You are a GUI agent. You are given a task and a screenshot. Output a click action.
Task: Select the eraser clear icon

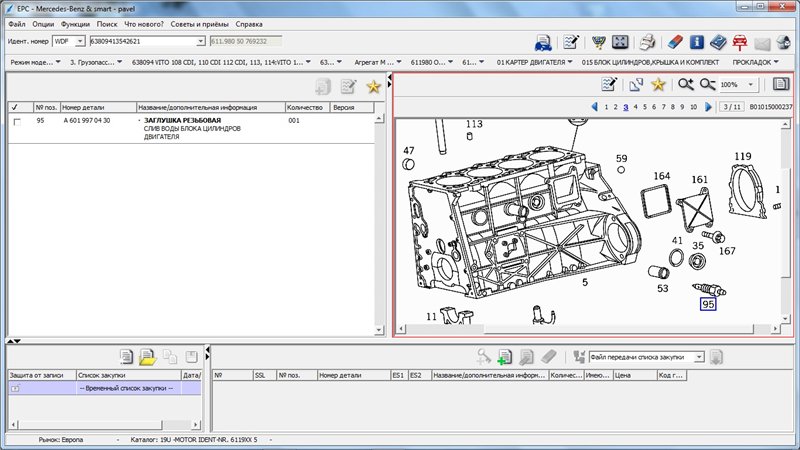674,42
